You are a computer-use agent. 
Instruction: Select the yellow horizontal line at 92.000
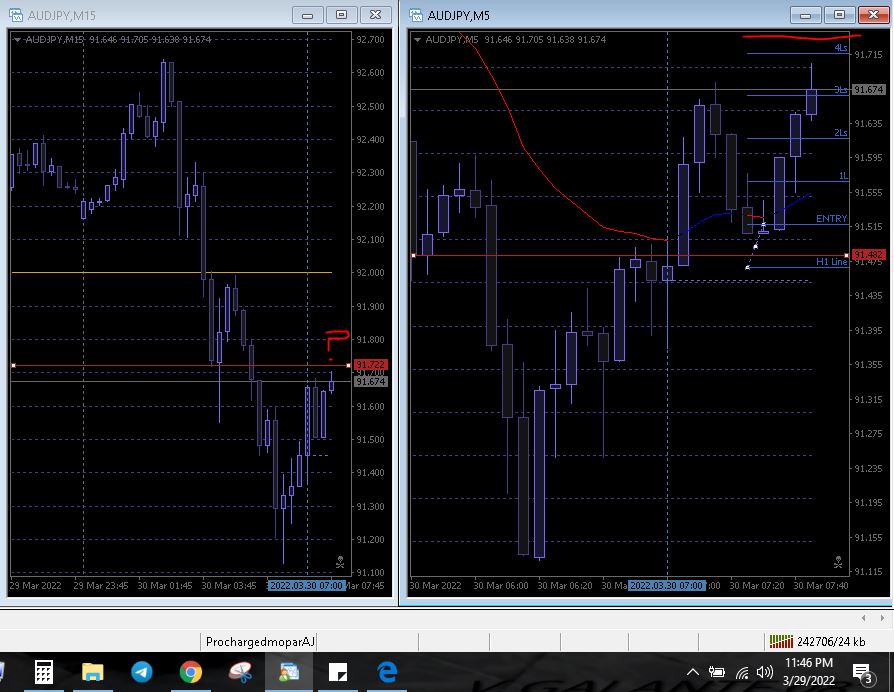pyautogui.click(x=171, y=272)
